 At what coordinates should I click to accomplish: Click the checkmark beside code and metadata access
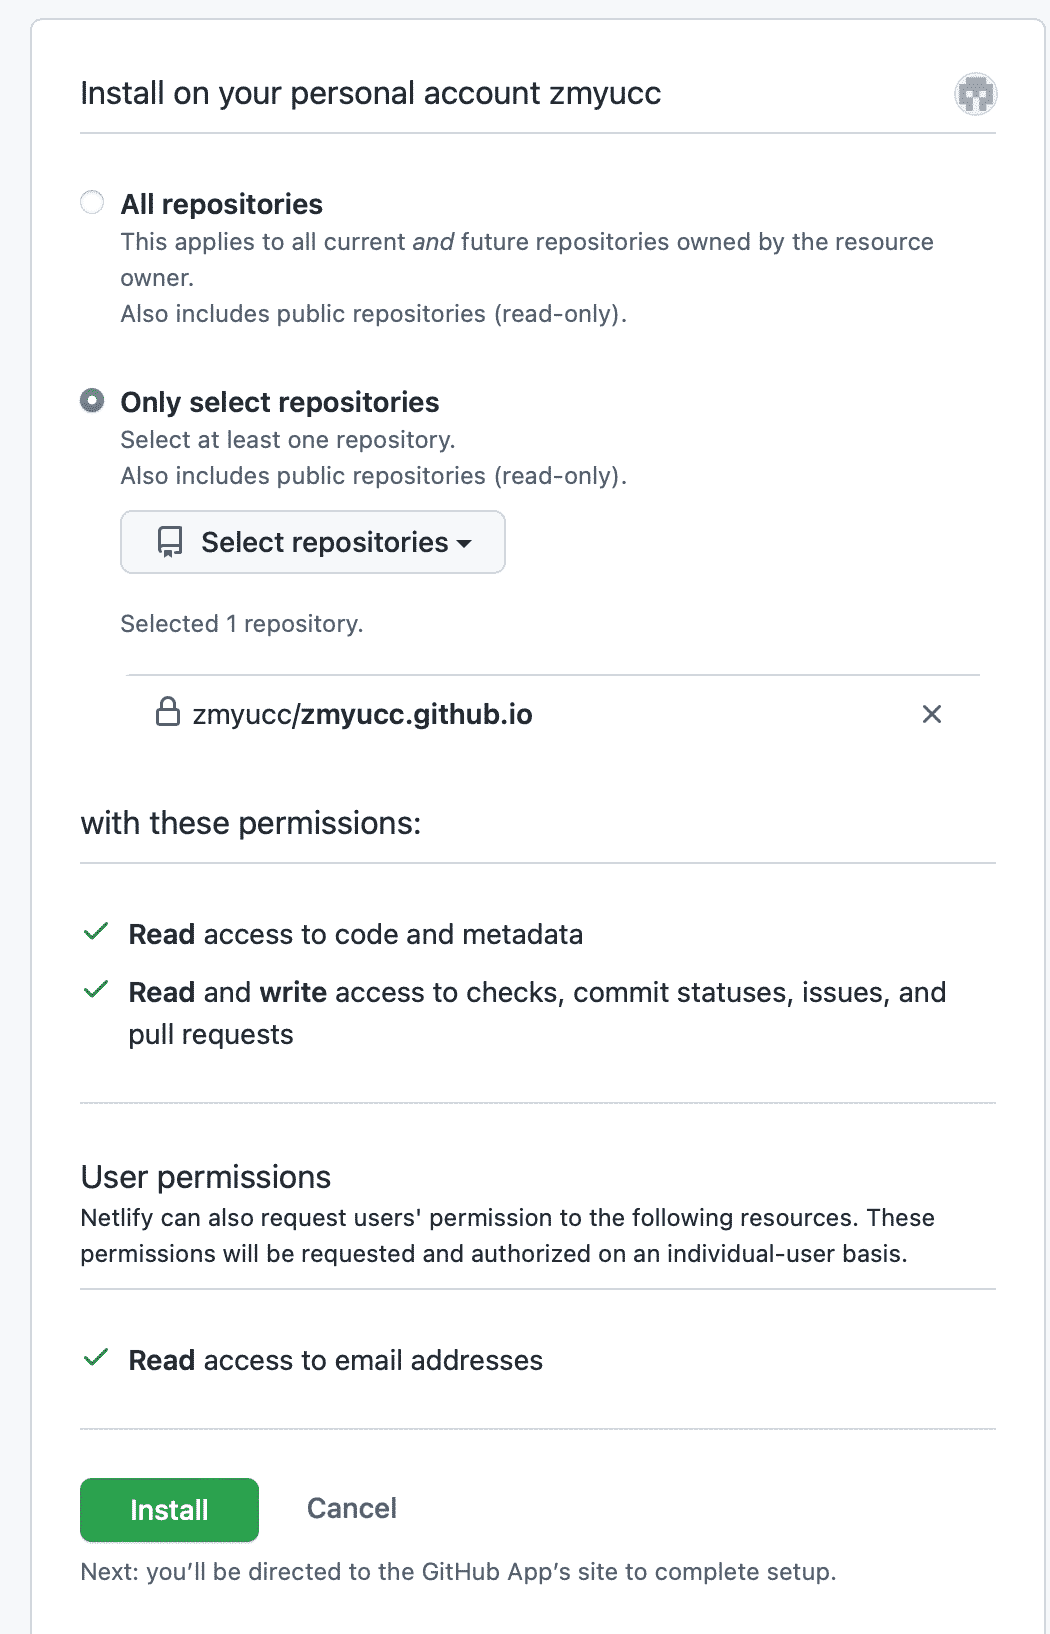96,933
